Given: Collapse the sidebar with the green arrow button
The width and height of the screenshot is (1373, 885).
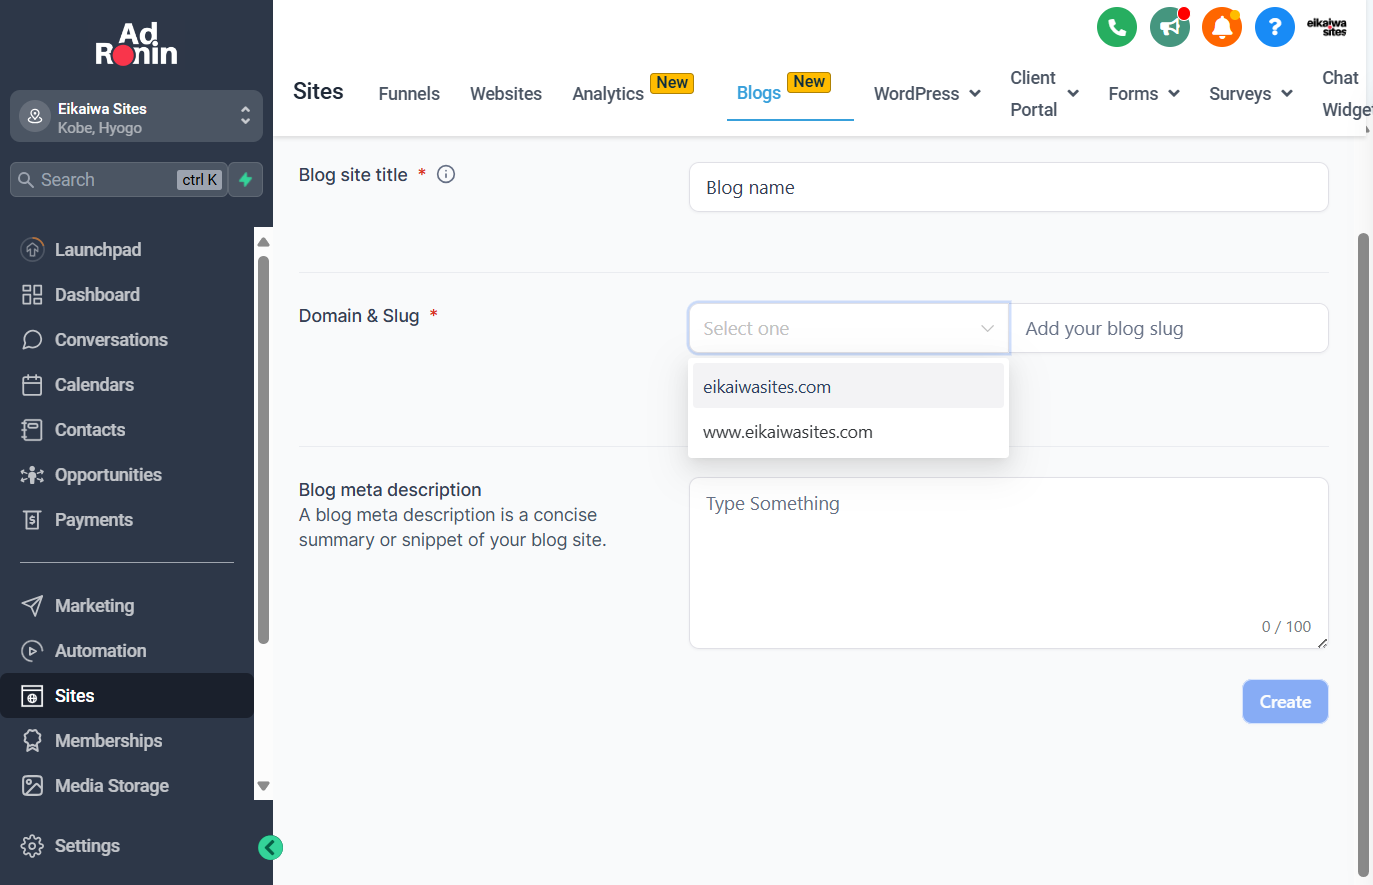Looking at the screenshot, I should (270, 847).
